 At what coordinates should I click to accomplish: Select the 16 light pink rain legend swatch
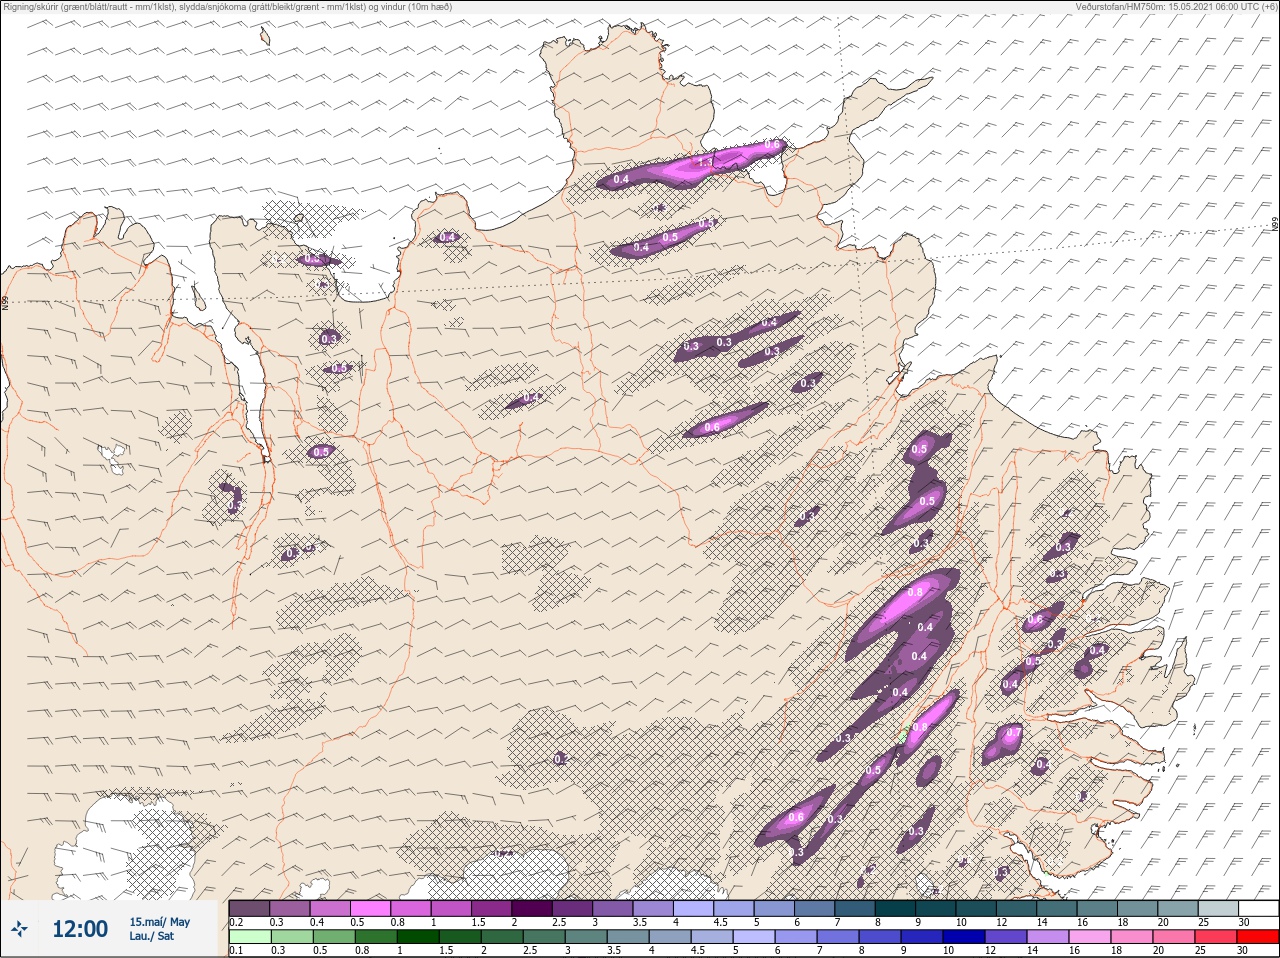1089,937
